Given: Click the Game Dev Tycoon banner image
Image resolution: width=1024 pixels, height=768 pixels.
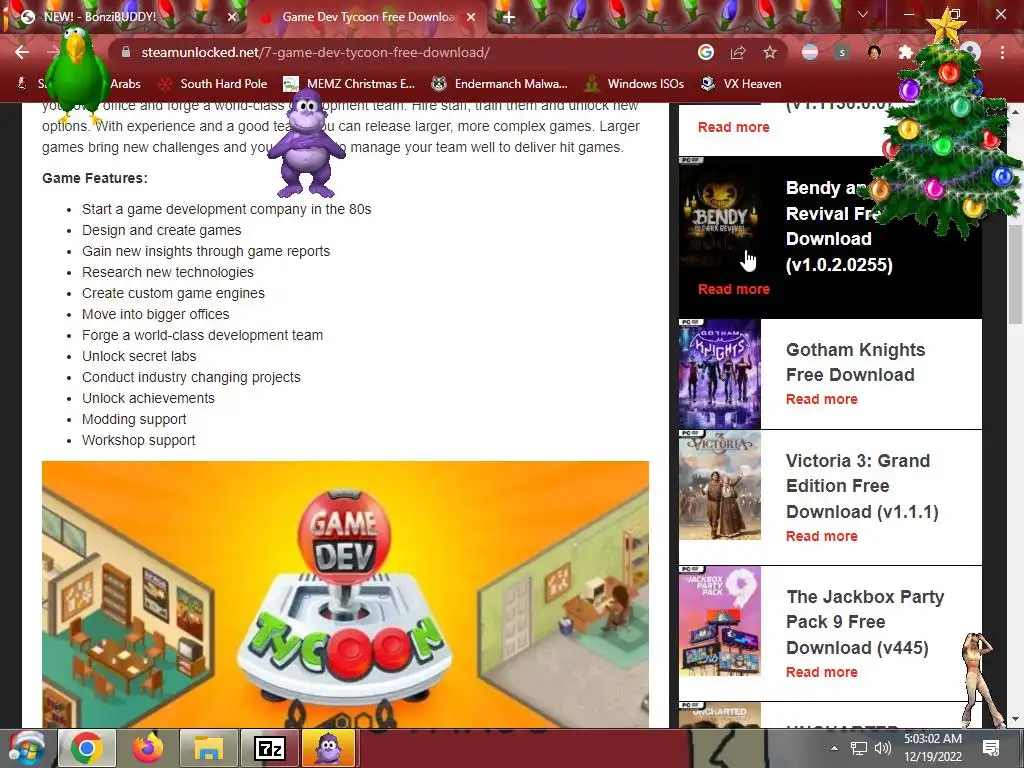Looking at the screenshot, I should coord(345,594).
